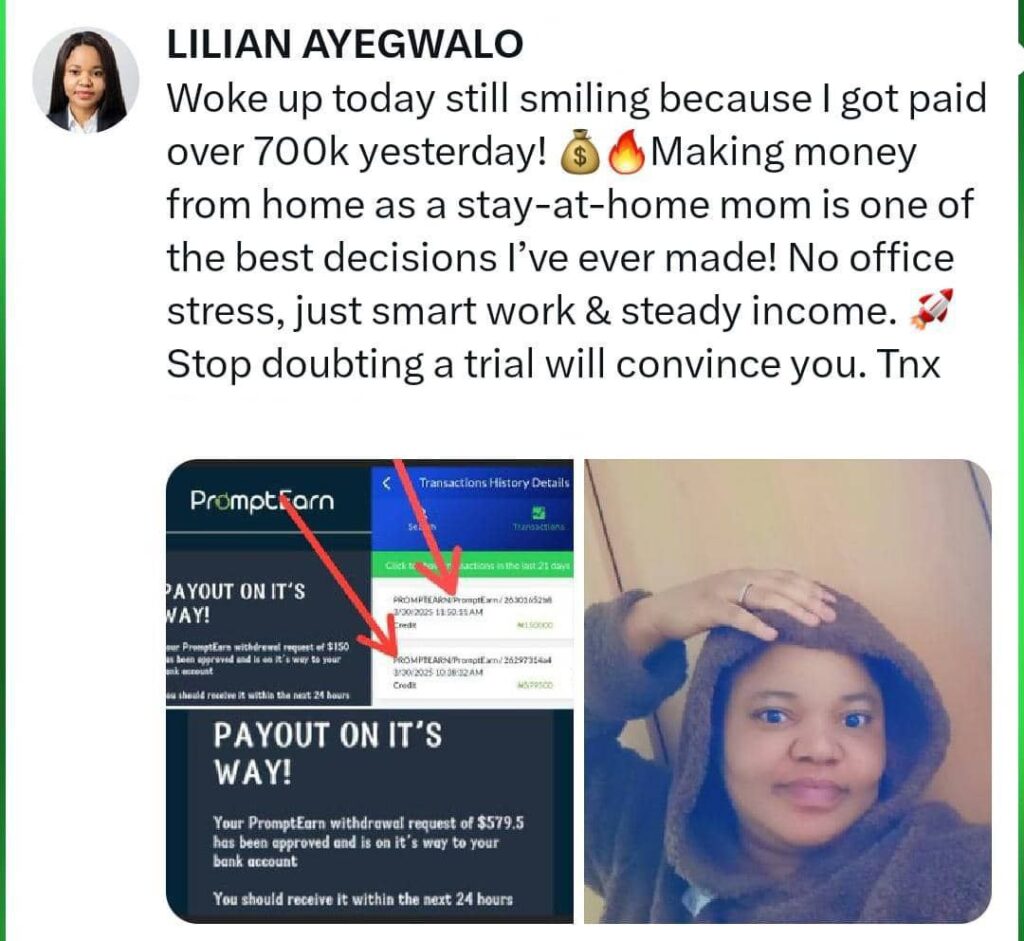Open the selfie photo with brown hoodie
Image resolution: width=1024 pixels, height=941 pixels.
coord(788,691)
